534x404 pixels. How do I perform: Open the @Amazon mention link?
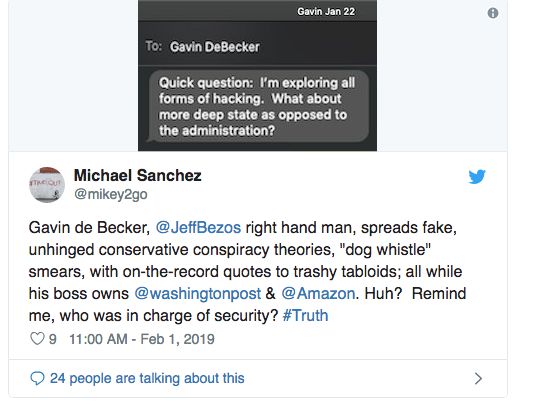pyautogui.click(x=318, y=293)
